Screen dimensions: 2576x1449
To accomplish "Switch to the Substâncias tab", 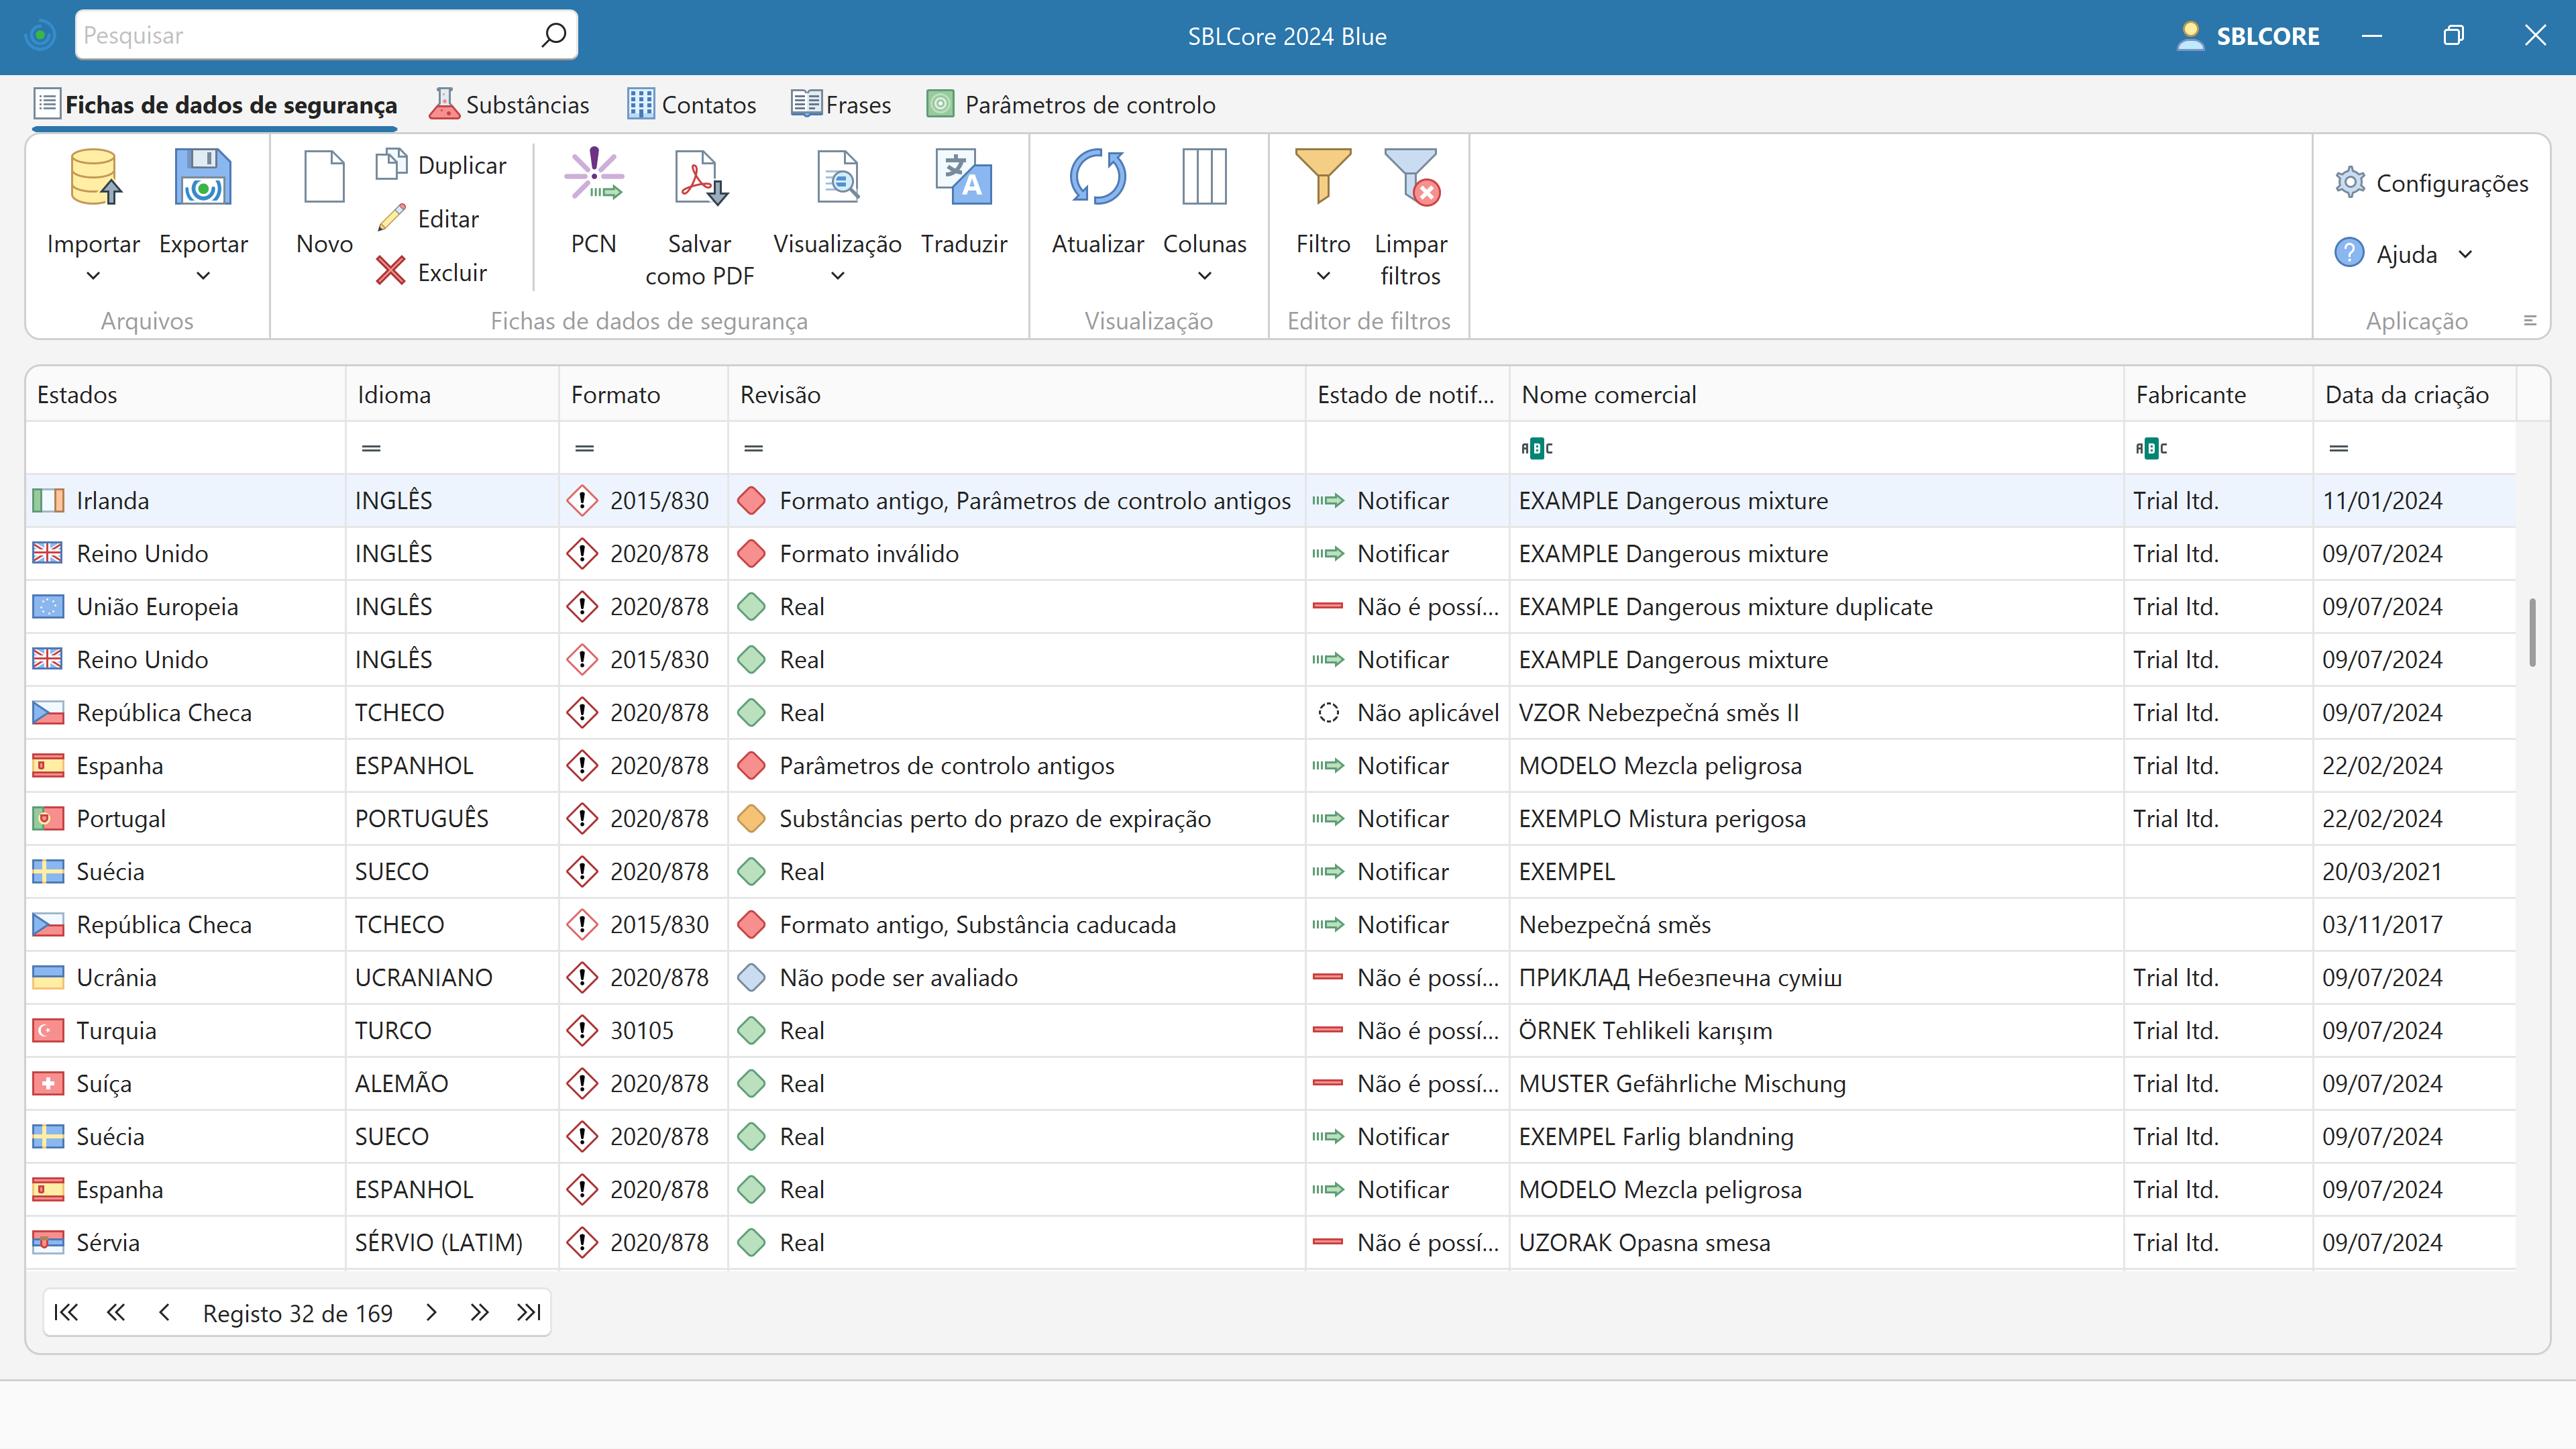I will pyautogui.click(x=510, y=105).
